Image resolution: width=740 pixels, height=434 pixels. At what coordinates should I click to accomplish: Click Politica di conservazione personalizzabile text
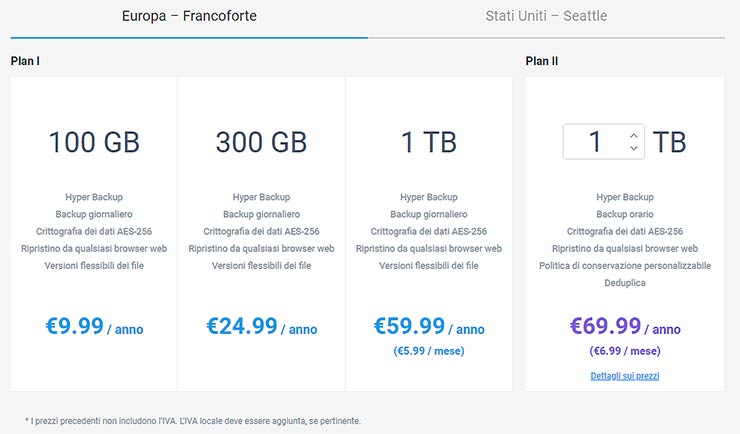pos(624,266)
